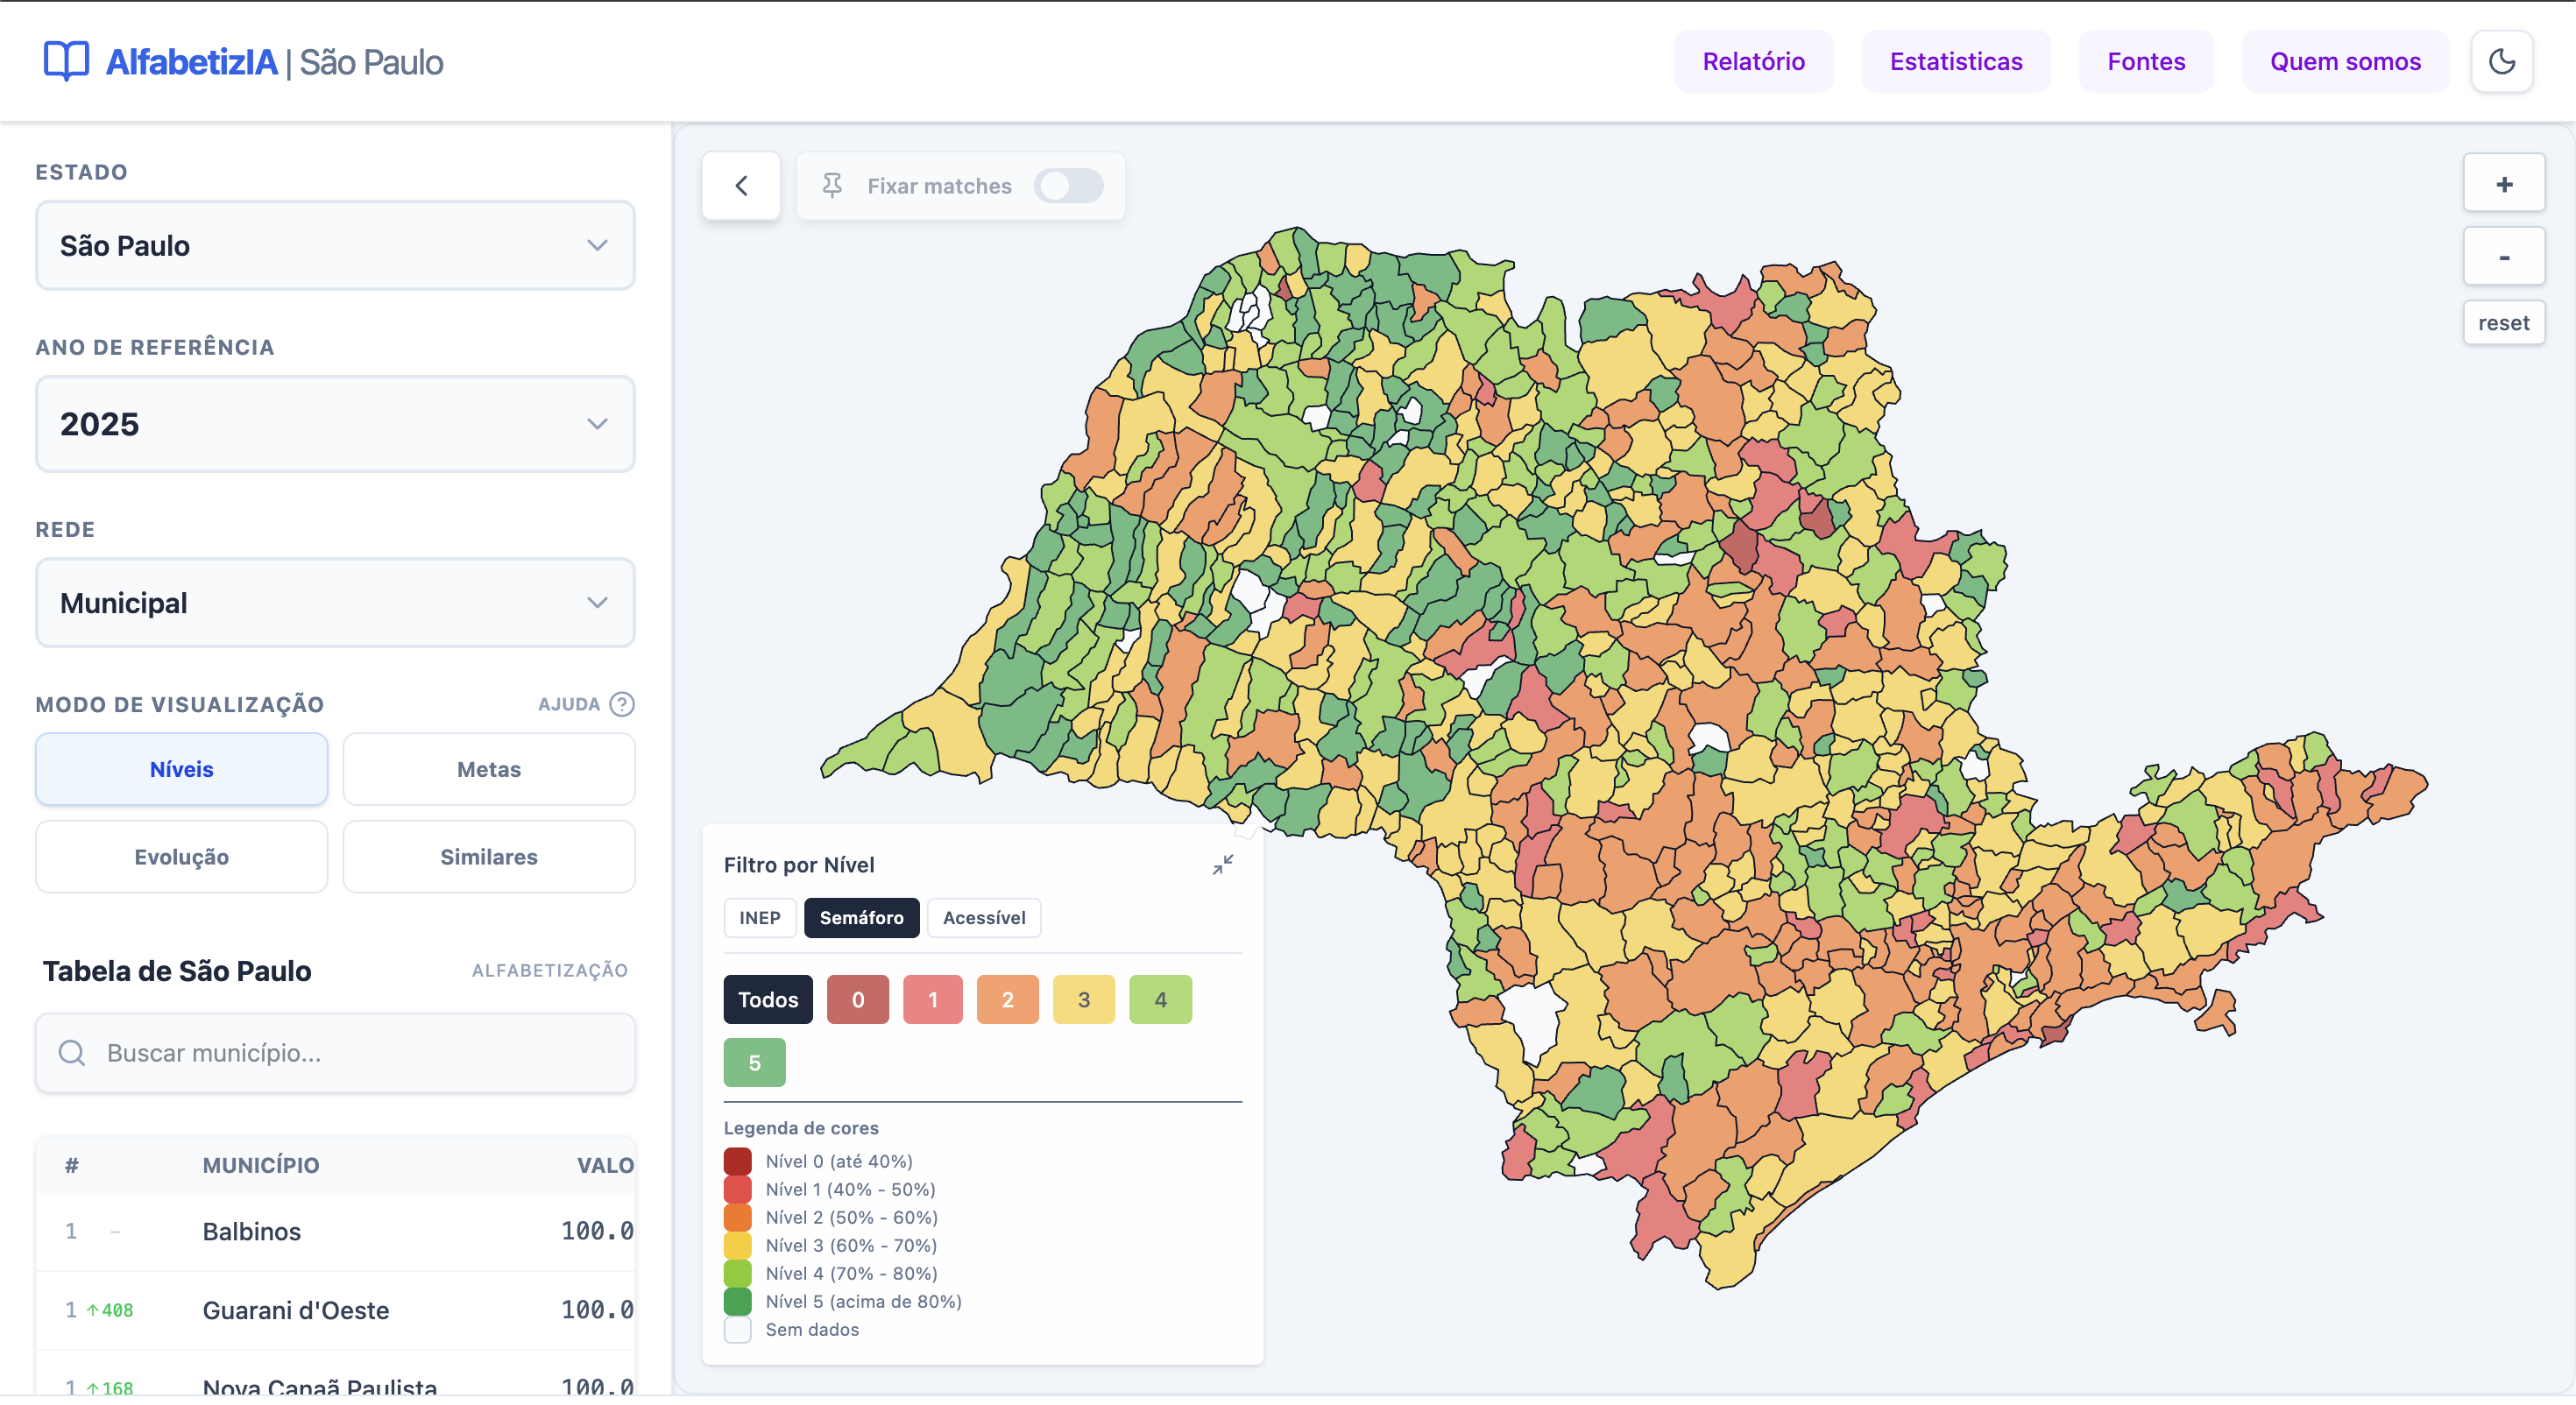Click the # rank column header
This screenshot has height=1405, width=2576.
tap(72, 1165)
